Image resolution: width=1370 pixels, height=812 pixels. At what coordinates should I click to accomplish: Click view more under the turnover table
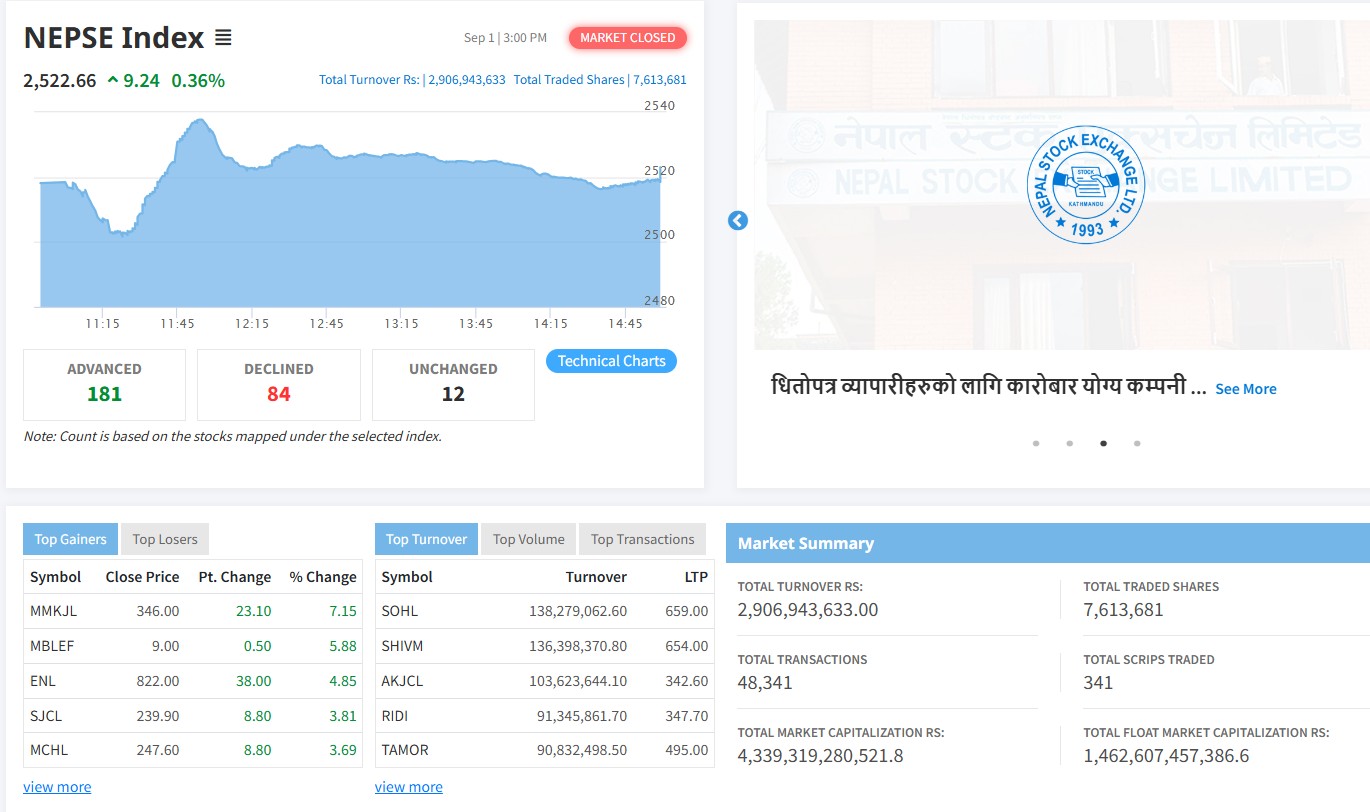click(409, 787)
